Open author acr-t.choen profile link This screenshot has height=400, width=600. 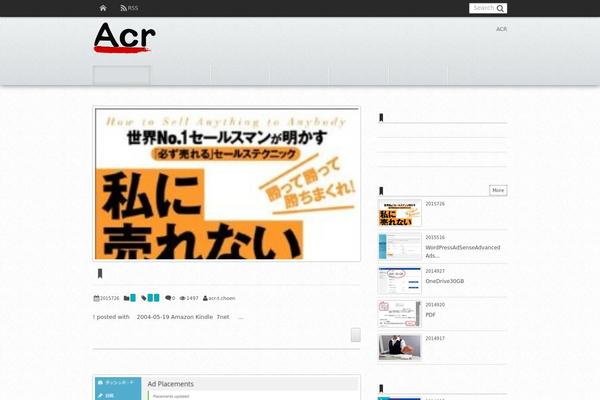(x=222, y=298)
